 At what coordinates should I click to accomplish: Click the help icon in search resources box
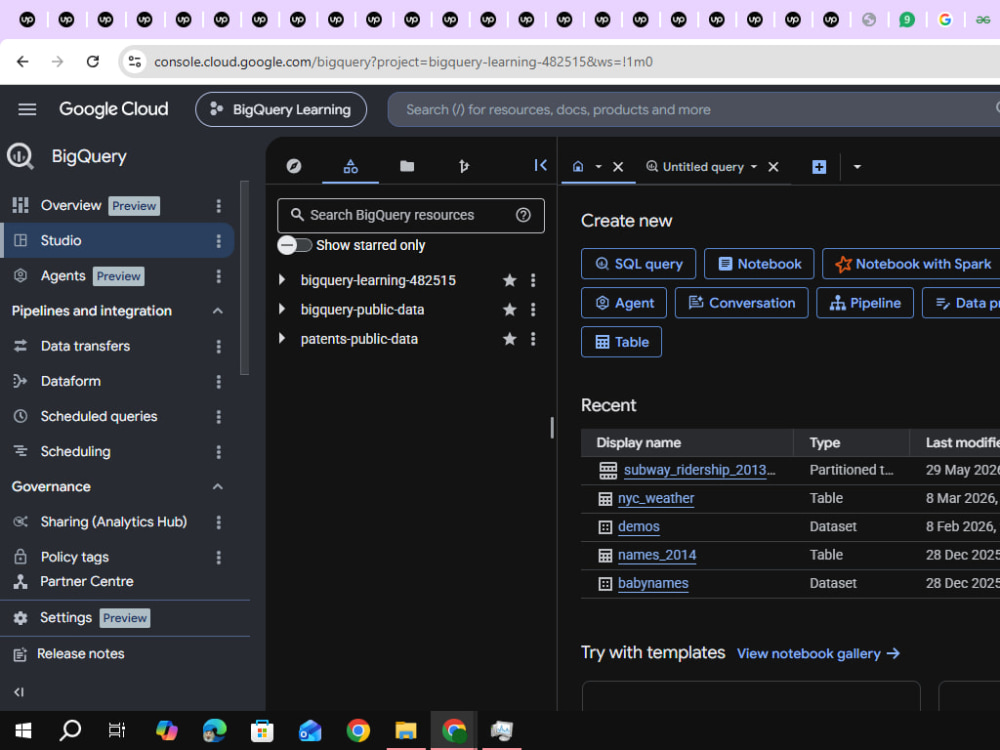[x=523, y=215]
